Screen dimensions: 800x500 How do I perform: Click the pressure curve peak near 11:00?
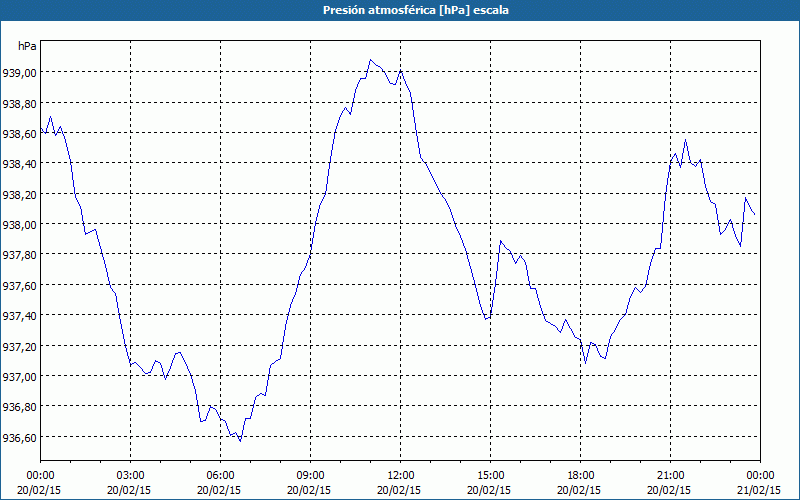click(370, 60)
